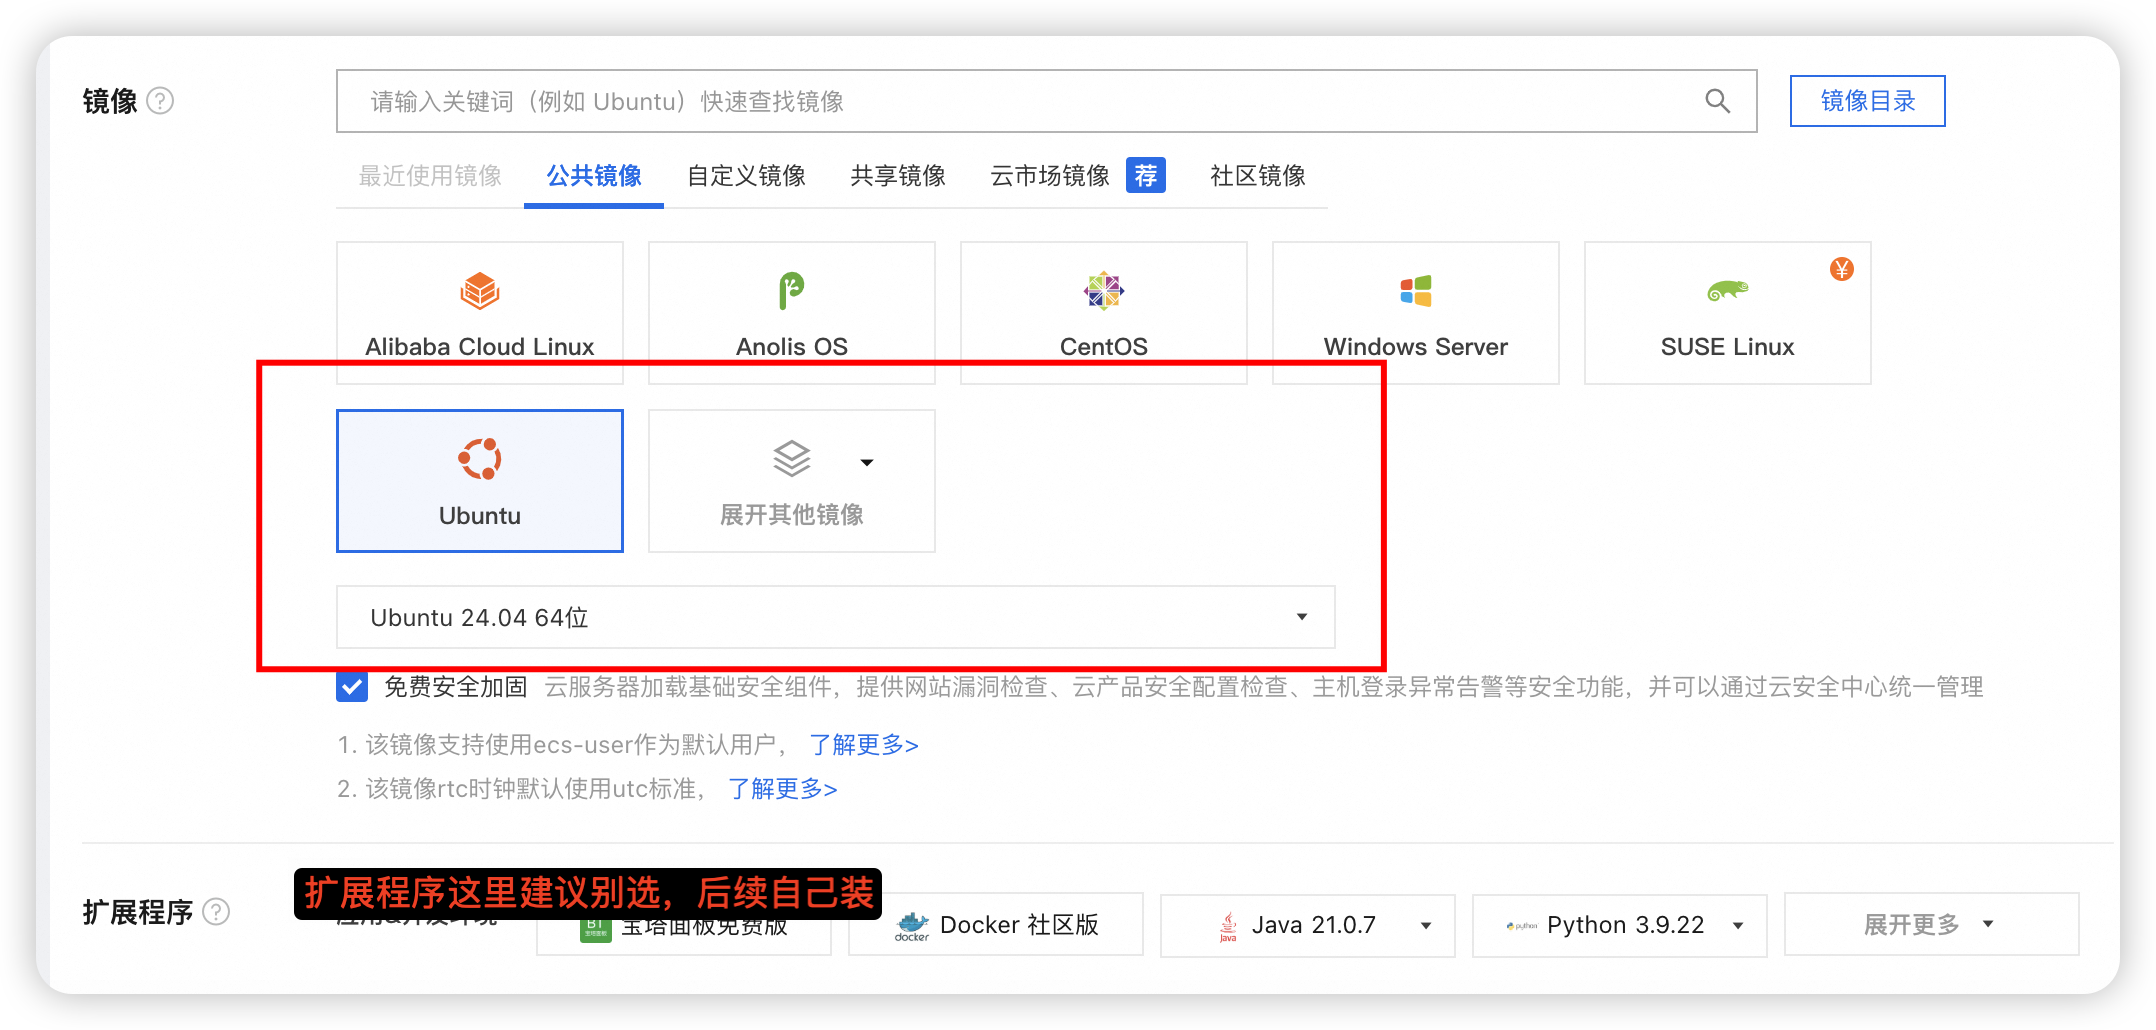Select the Docker 社区版 extension
The image size is (2156, 1030).
coord(996,924)
